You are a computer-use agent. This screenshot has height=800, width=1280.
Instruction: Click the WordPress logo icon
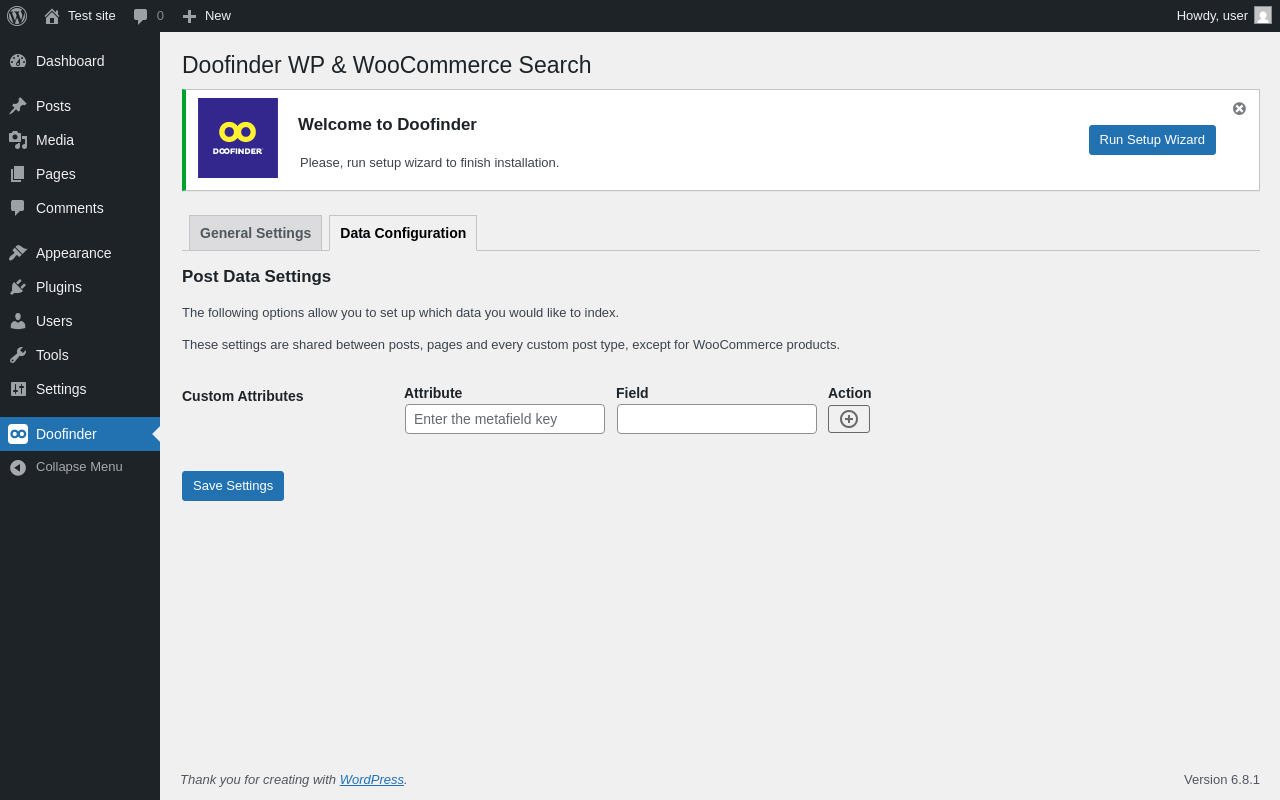tap(17, 16)
